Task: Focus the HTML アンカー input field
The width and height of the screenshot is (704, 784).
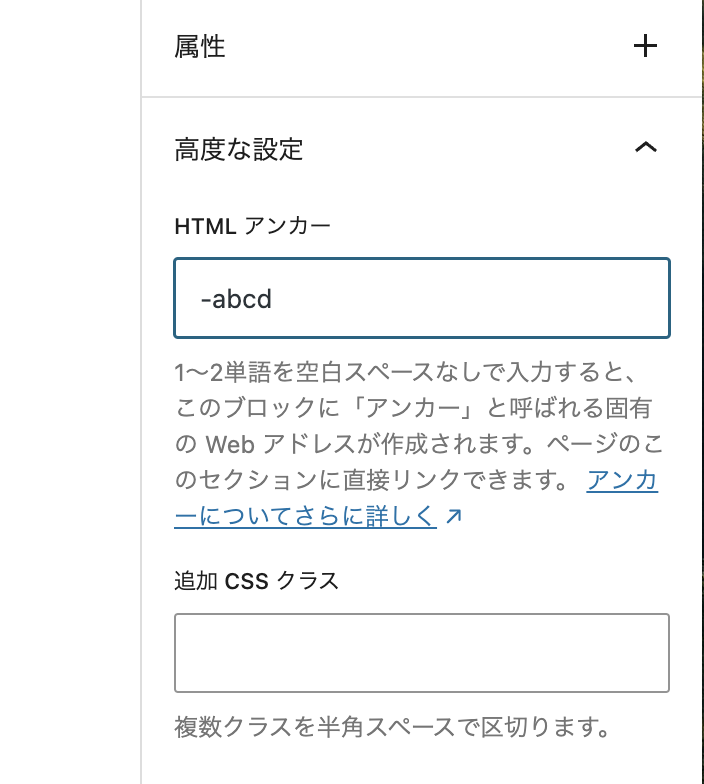Action: (421, 298)
